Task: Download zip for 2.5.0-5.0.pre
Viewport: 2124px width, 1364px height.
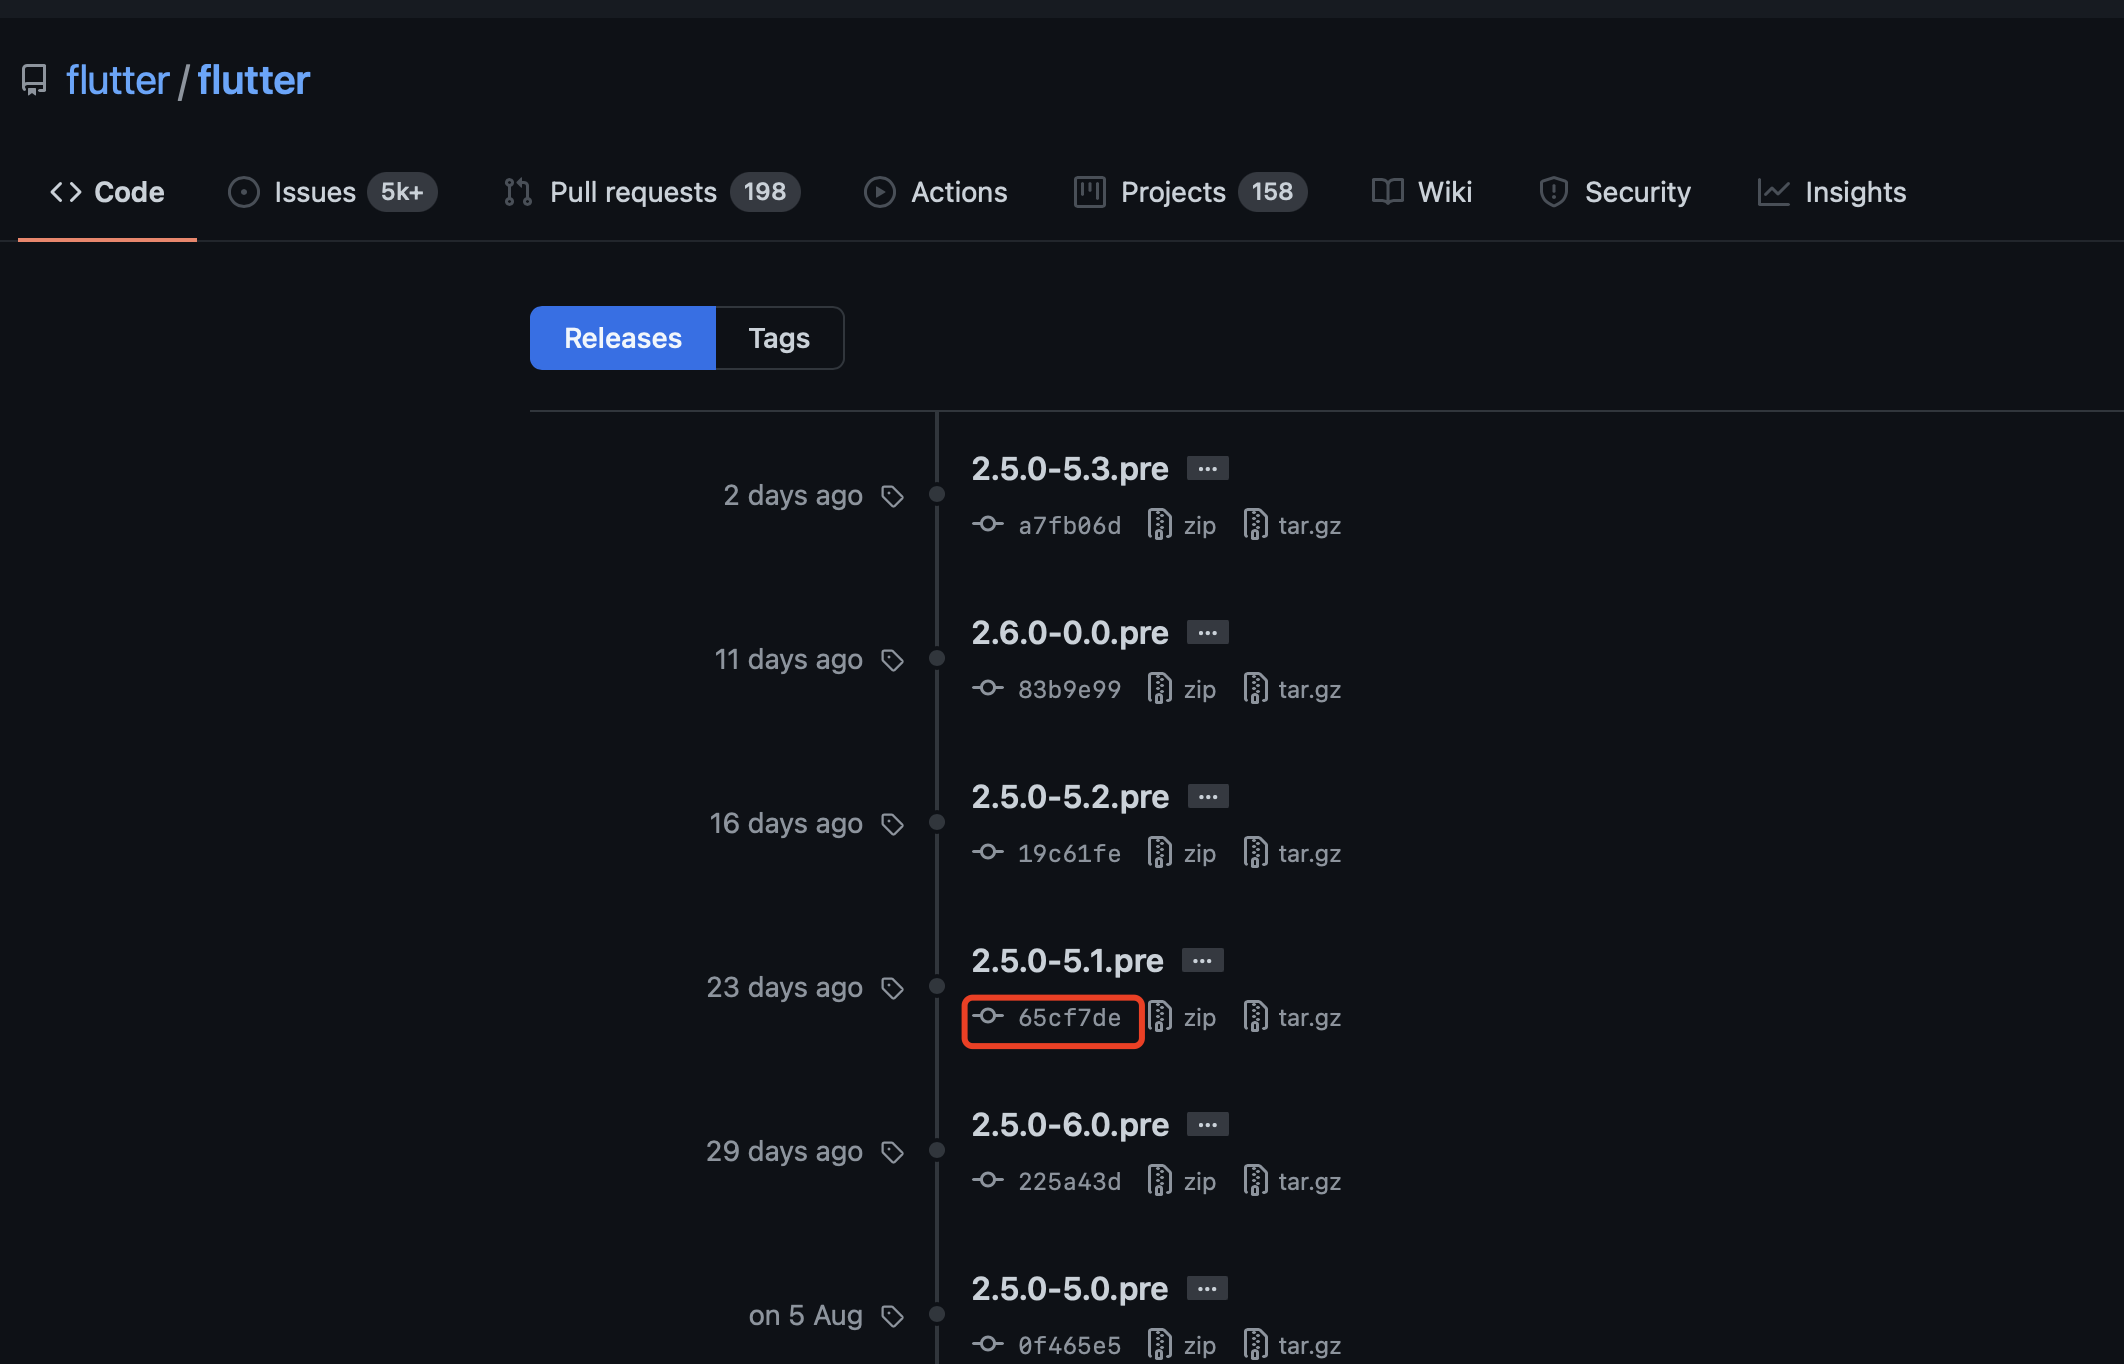Action: point(1182,1345)
